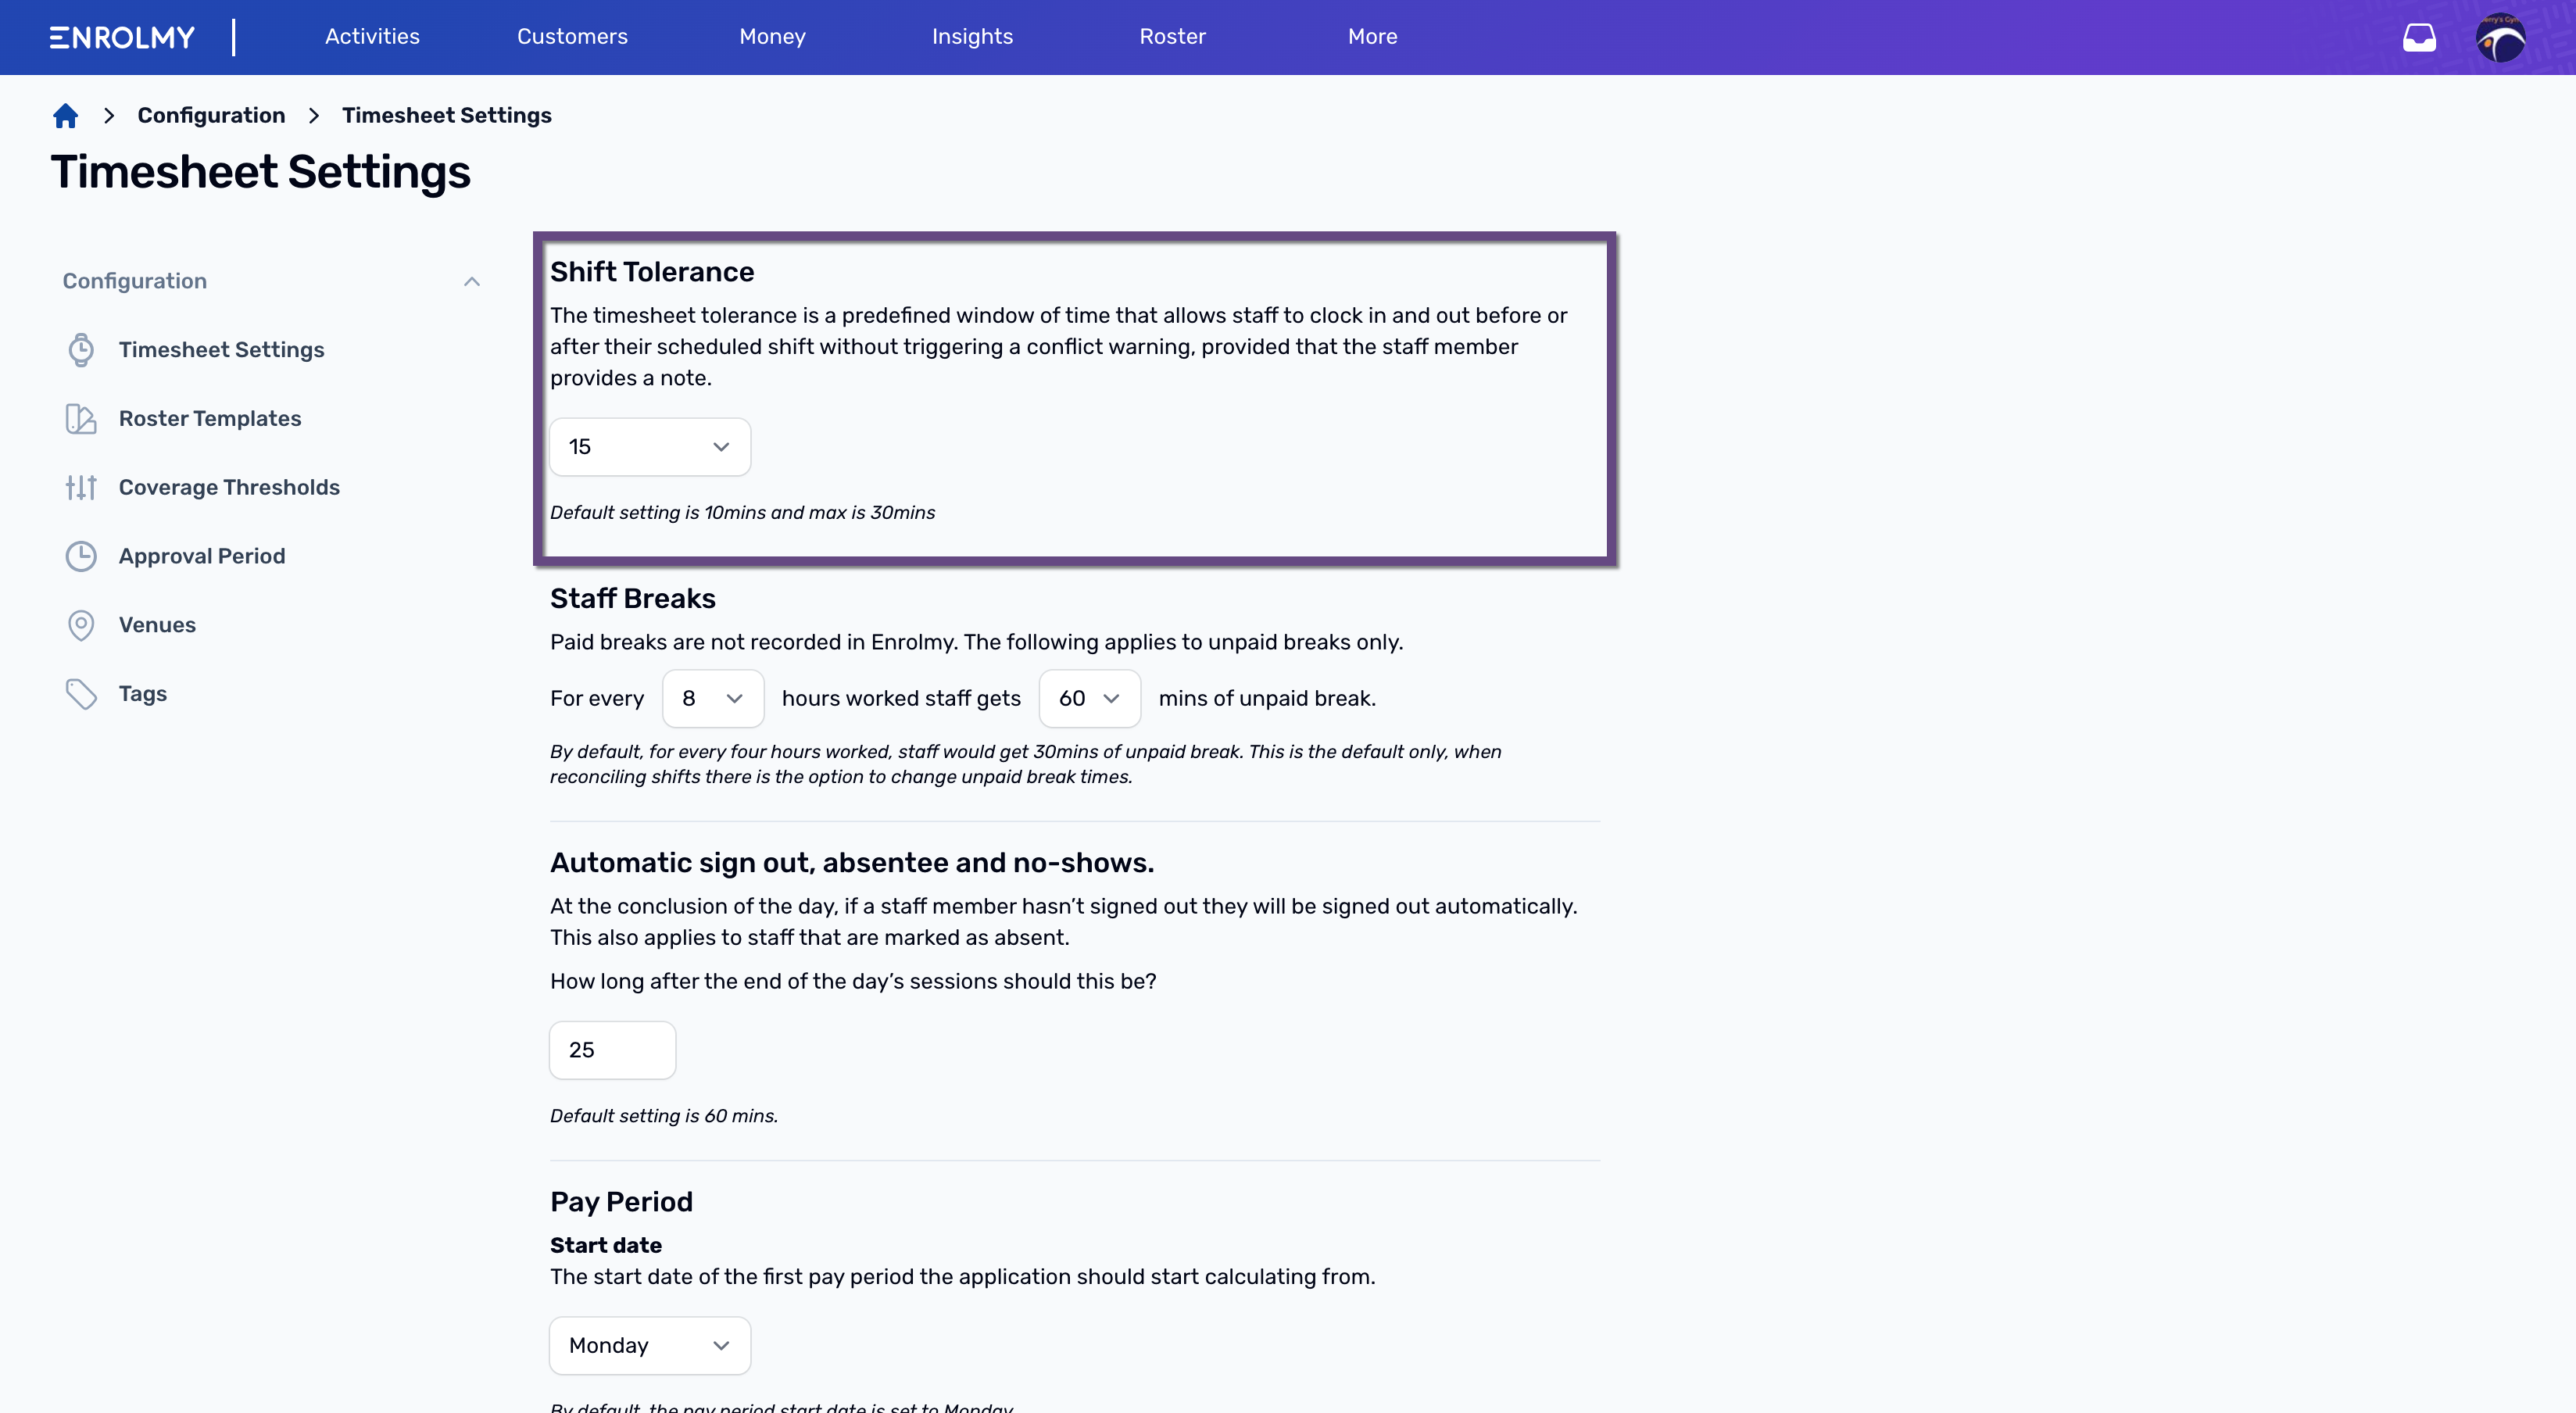Open the unpaid break 60 mins dropdown
Viewport: 2576px width, 1413px height.
(x=1090, y=698)
